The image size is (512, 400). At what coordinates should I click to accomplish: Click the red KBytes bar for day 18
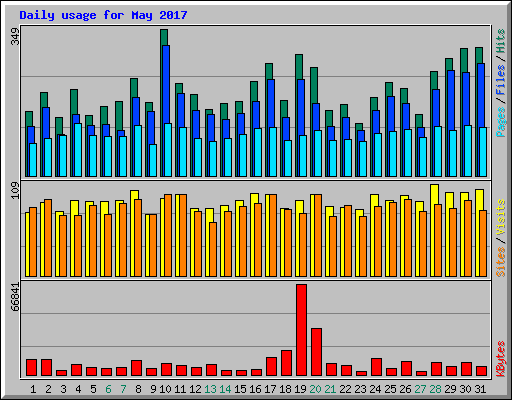point(286,363)
